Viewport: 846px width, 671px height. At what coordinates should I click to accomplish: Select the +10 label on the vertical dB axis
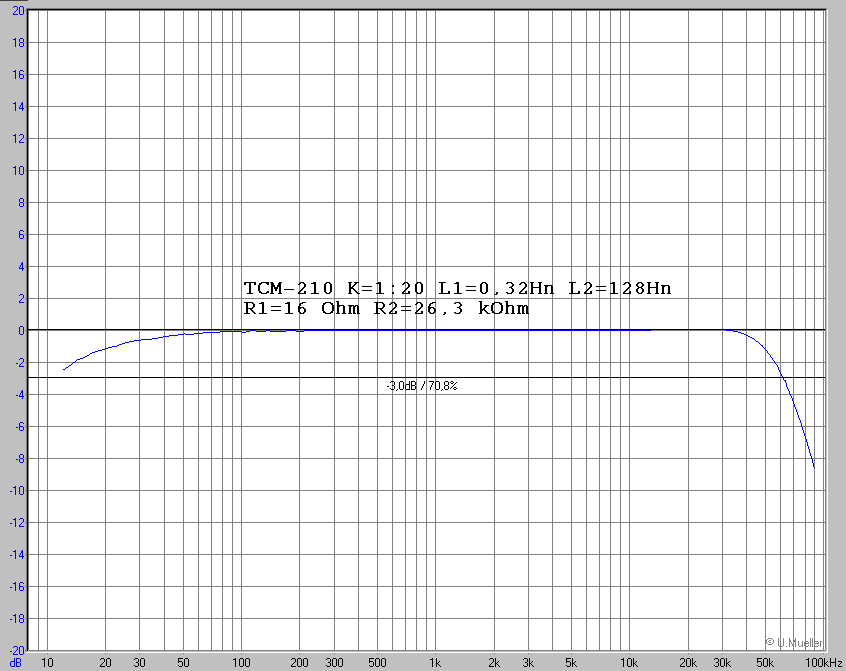click(x=18, y=170)
